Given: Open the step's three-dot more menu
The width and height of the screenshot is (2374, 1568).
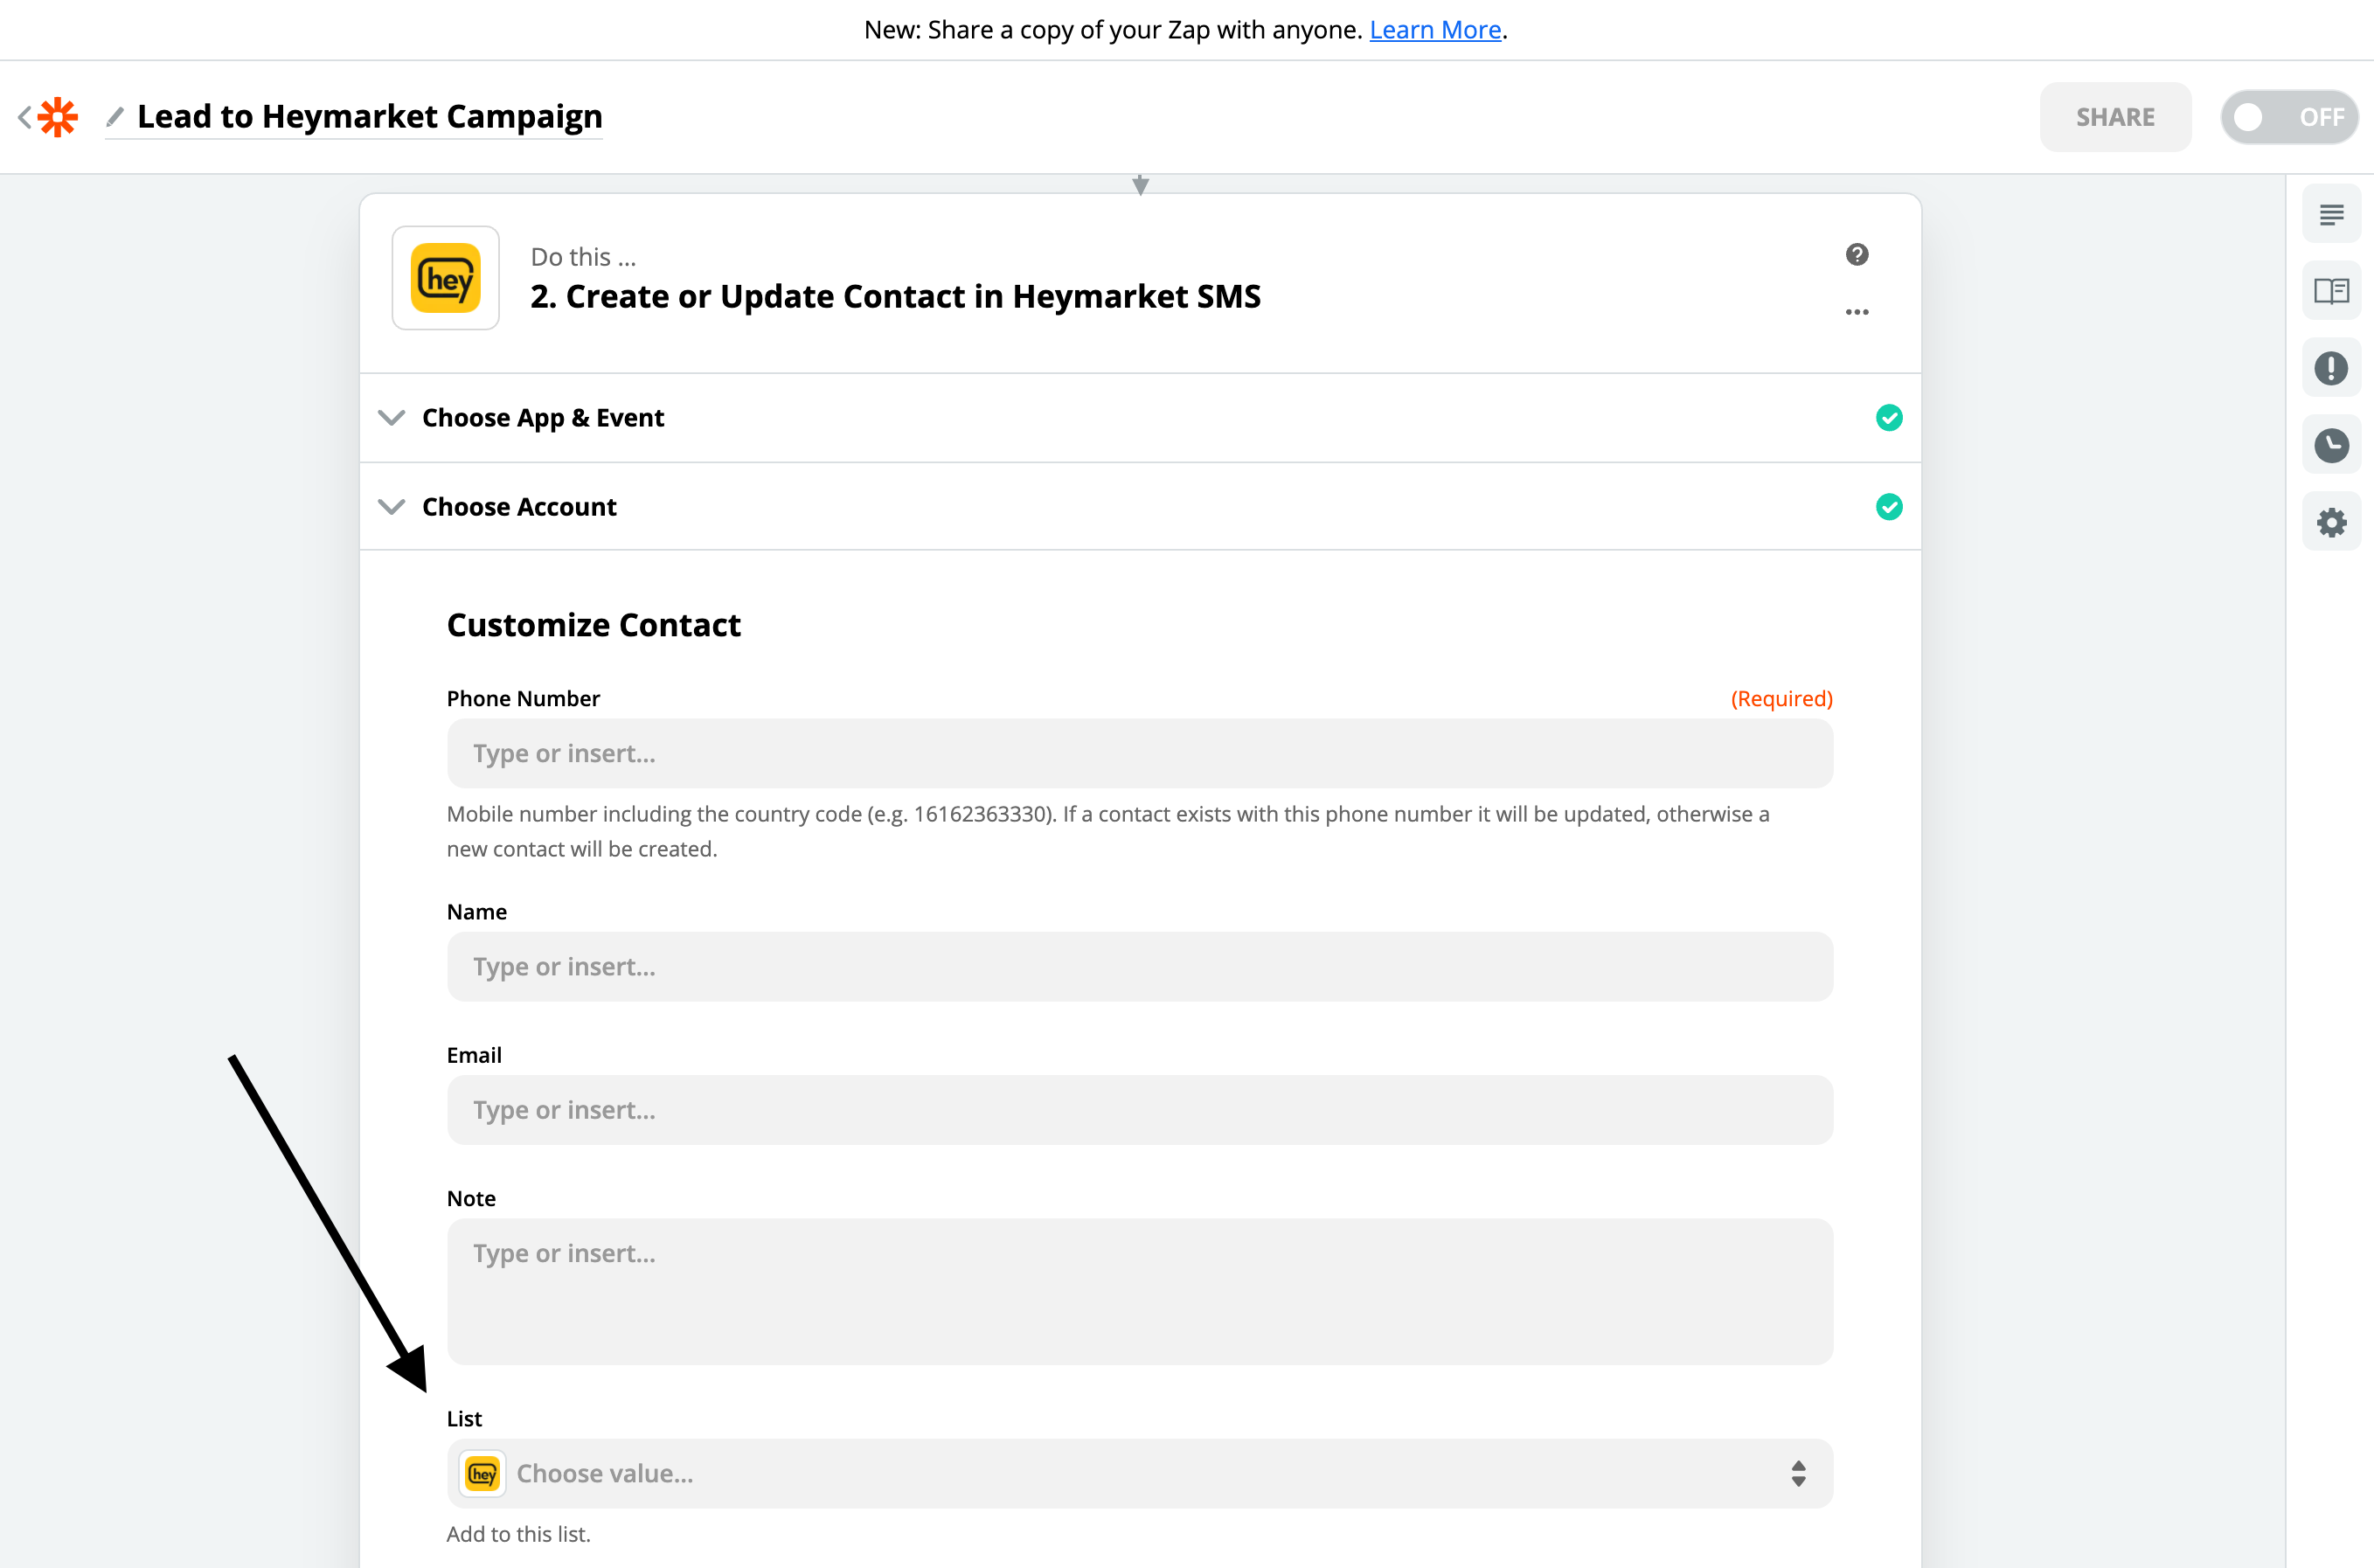Looking at the screenshot, I should point(1857,312).
